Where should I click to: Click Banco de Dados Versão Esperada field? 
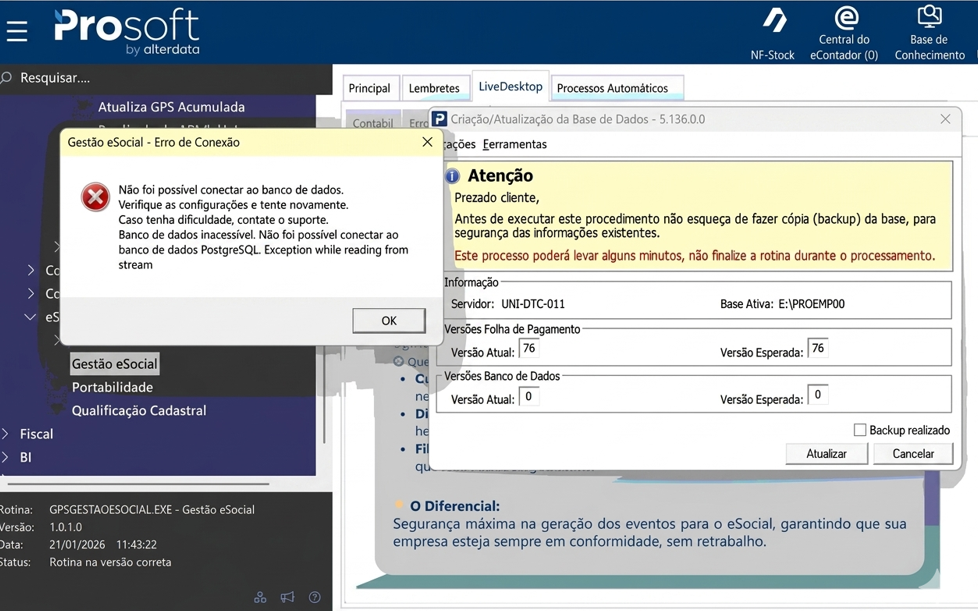click(x=818, y=395)
